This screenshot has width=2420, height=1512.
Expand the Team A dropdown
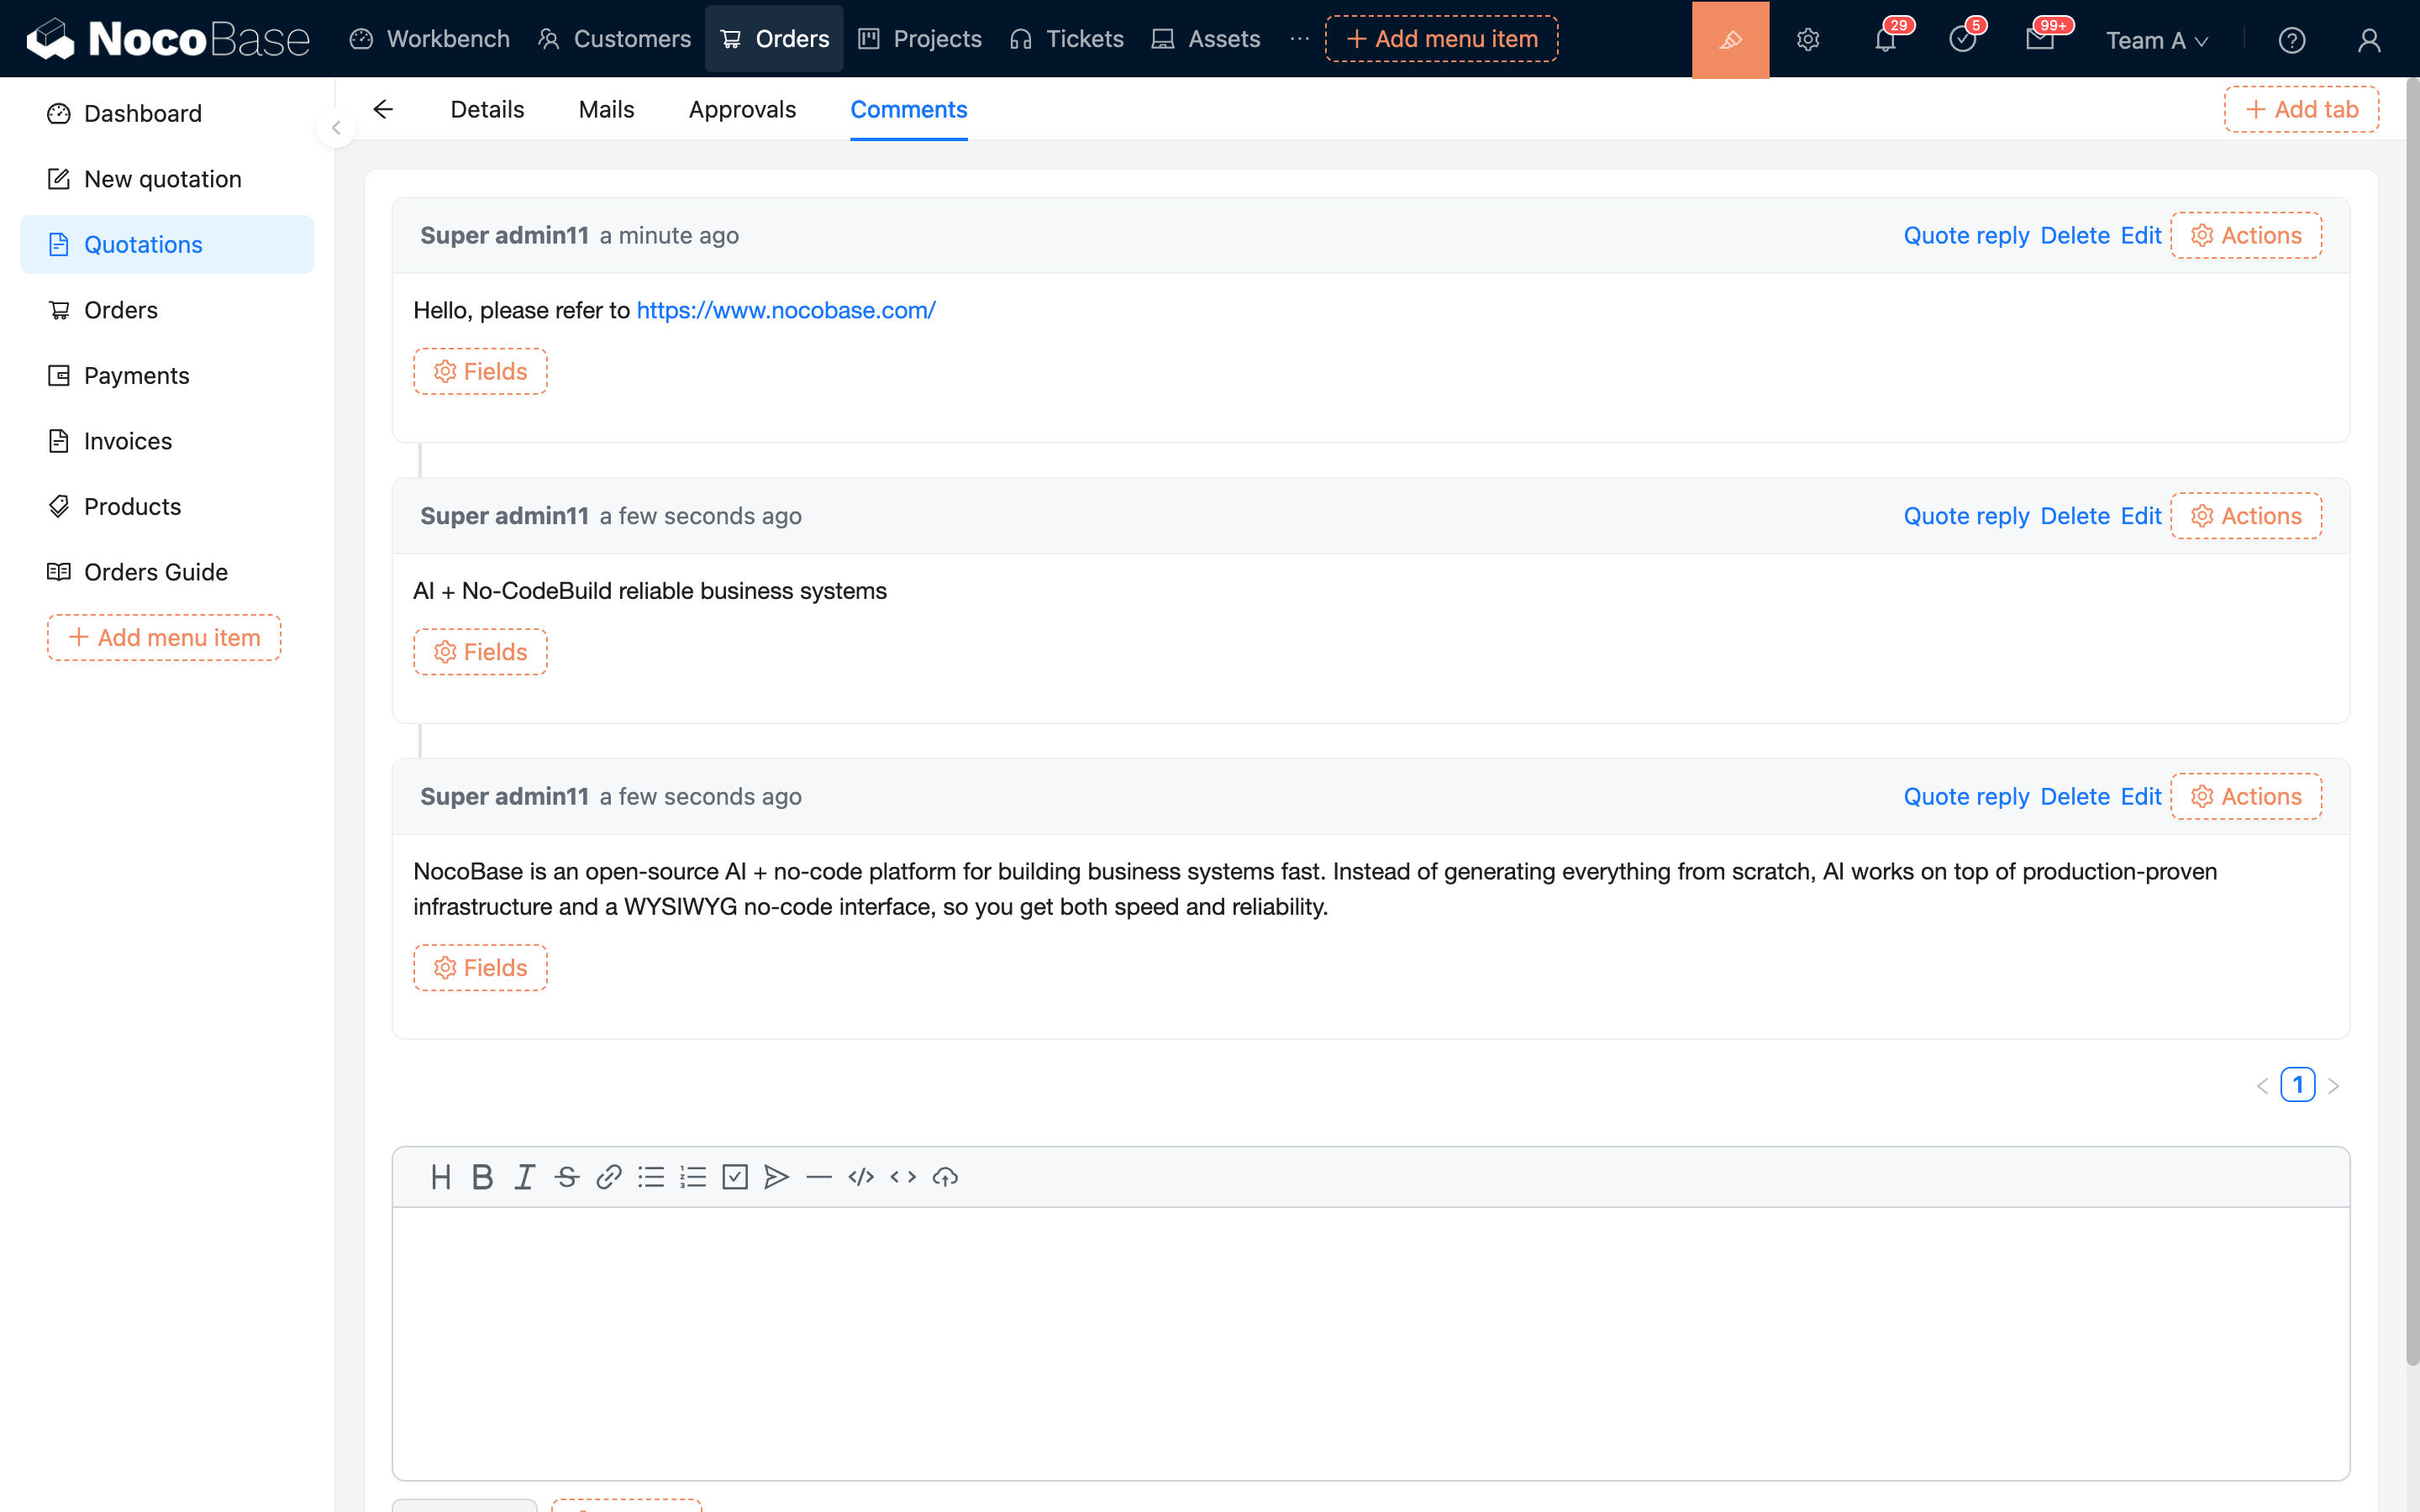pyautogui.click(x=2157, y=40)
